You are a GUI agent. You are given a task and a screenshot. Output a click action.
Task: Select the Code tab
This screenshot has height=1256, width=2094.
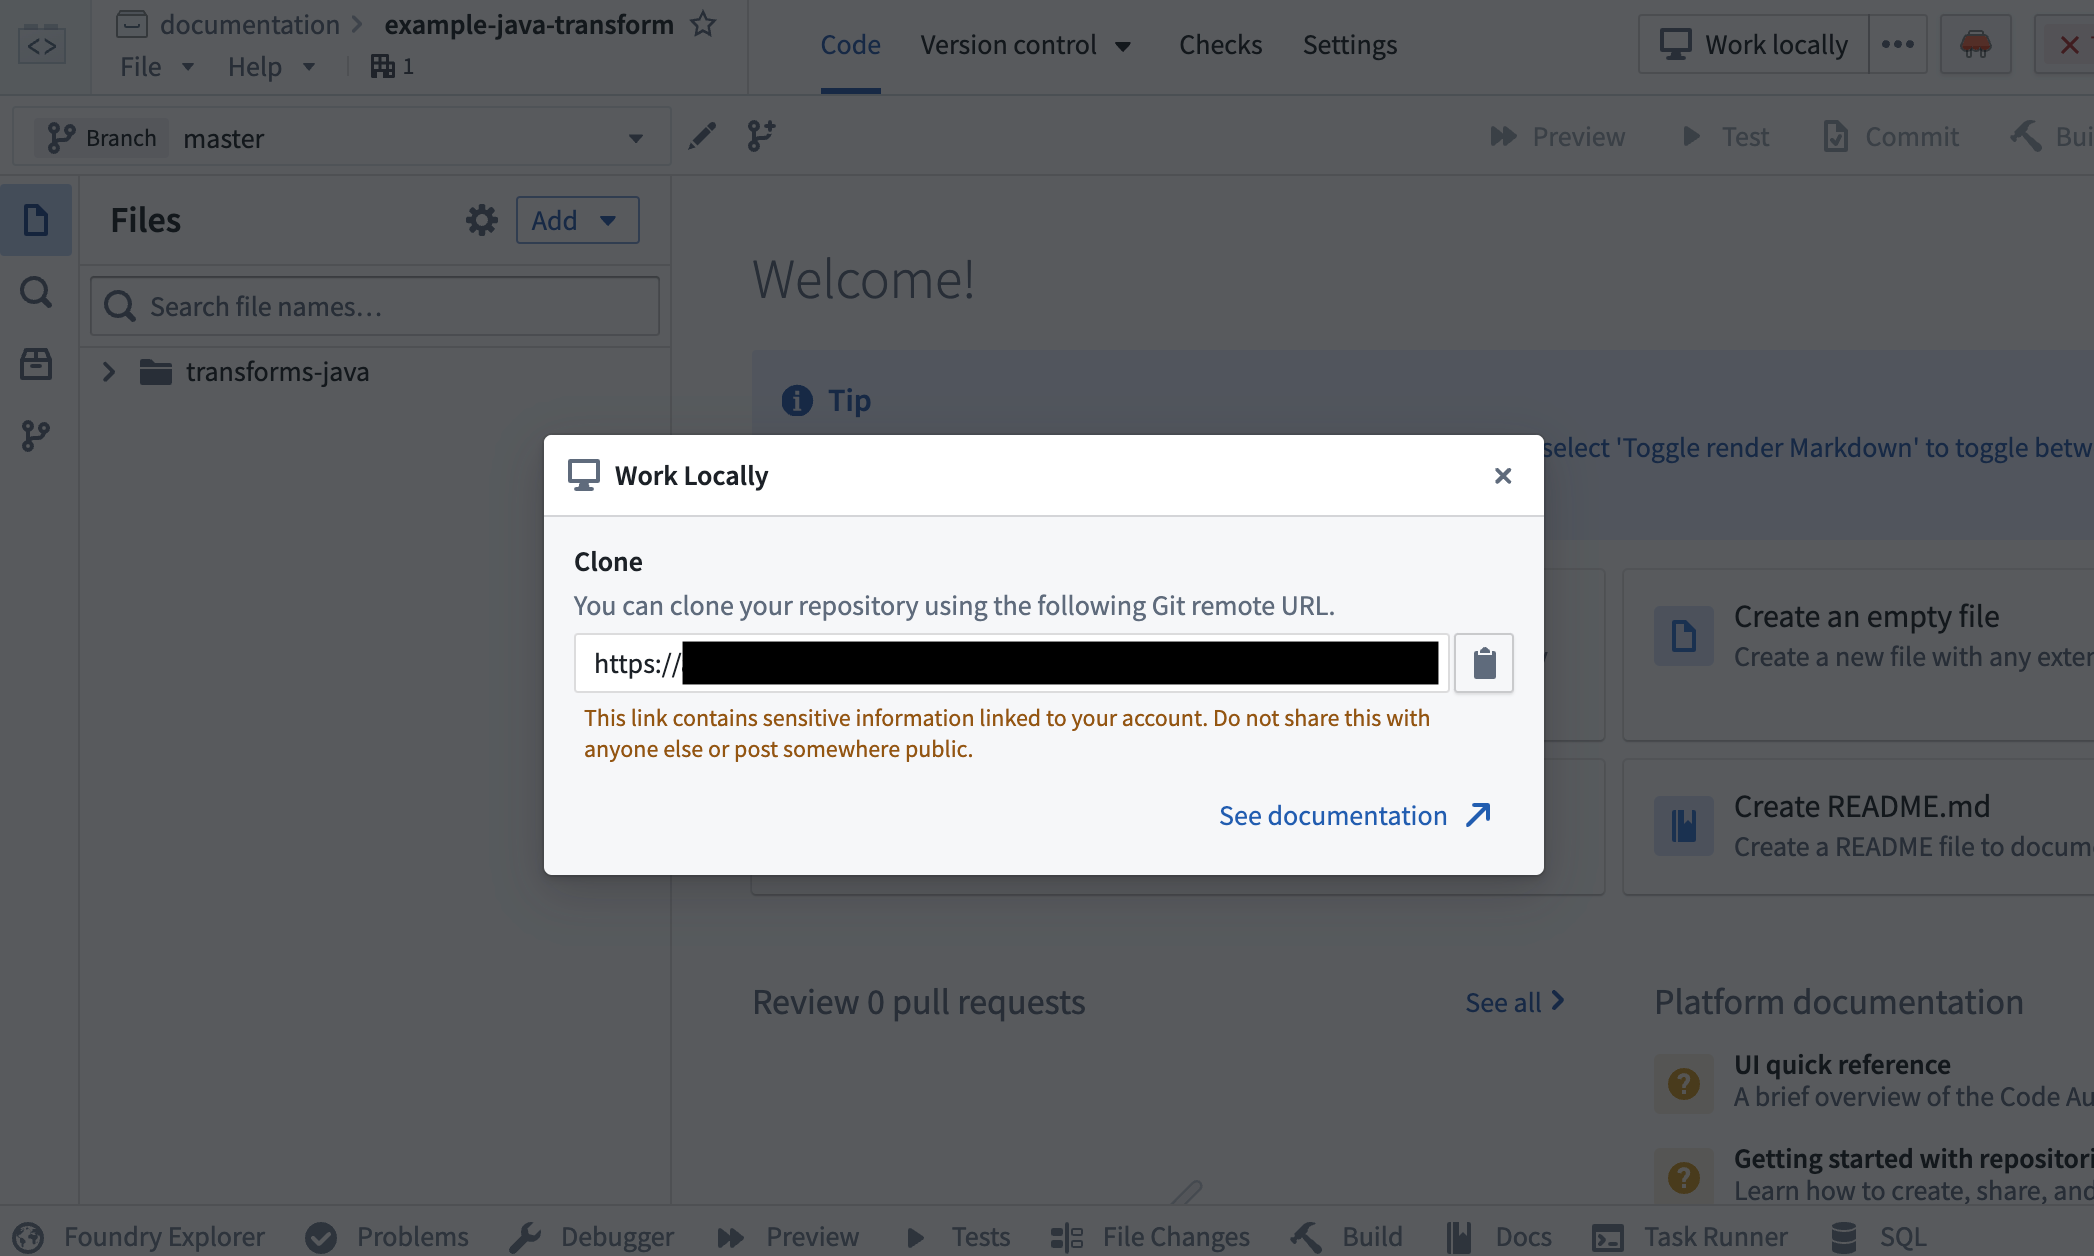coord(849,43)
